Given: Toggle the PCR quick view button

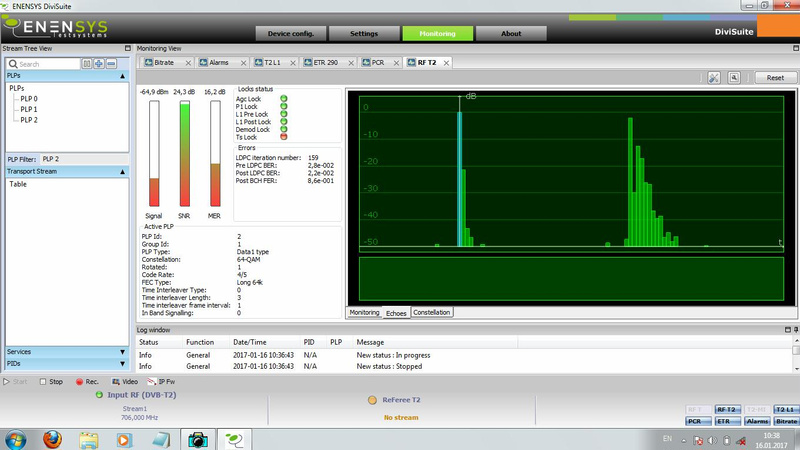Looking at the screenshot, I should tap(698, 422).
